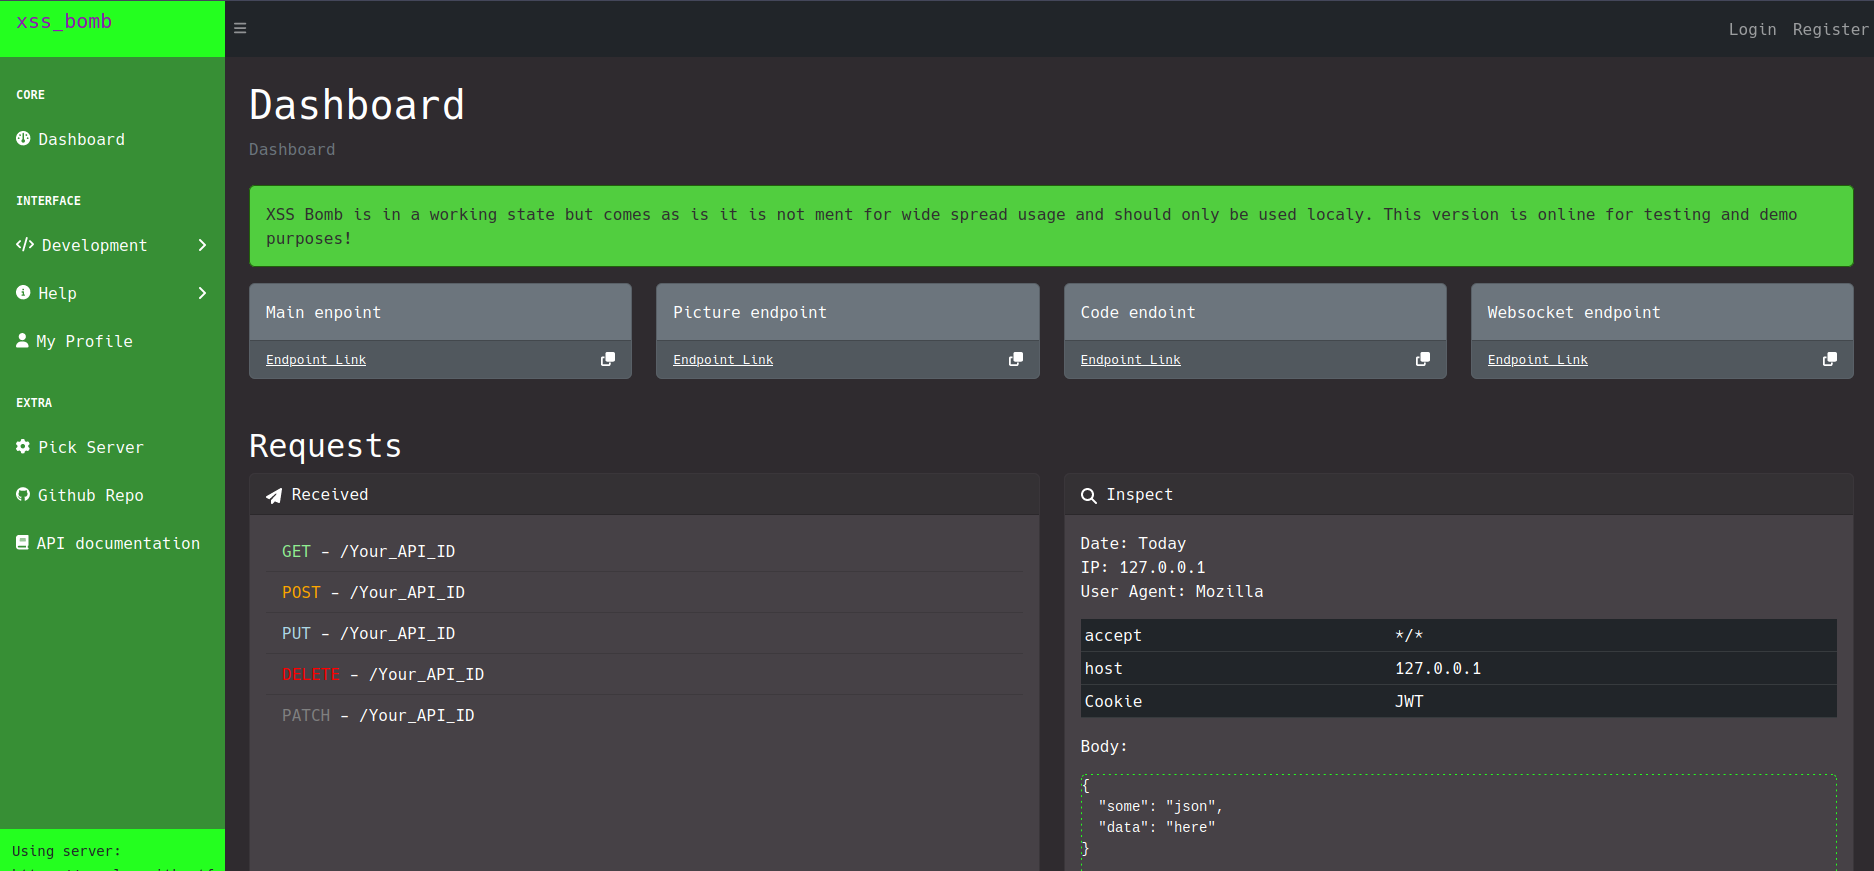Select the DELETE /Your_API_ID request

click(x=383, y=674)
